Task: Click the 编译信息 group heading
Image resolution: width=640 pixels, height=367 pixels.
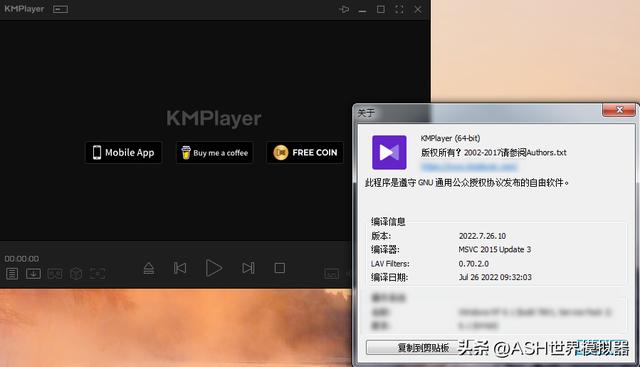Action: pyautogui.click(x=388, y=222)
